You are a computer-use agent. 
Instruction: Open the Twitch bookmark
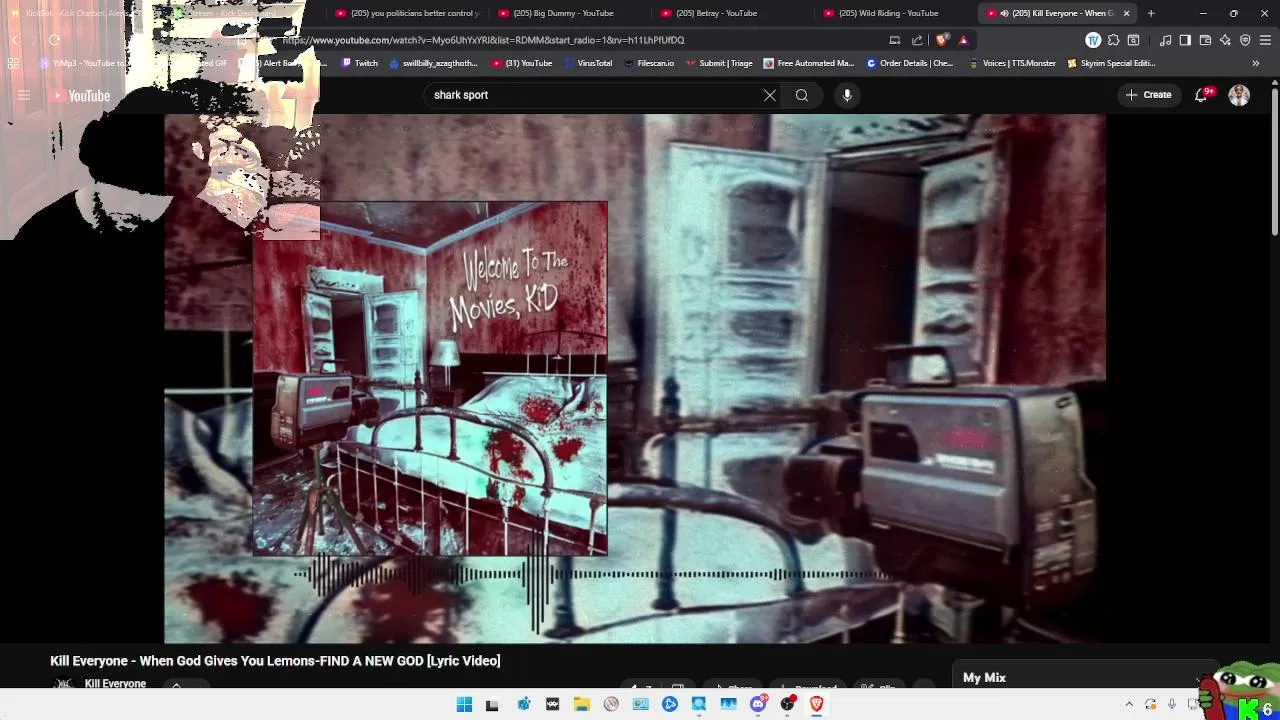360,63
